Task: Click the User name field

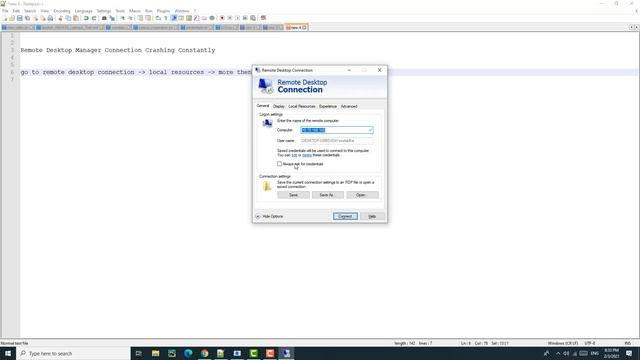Action: (x=337, y=140)
